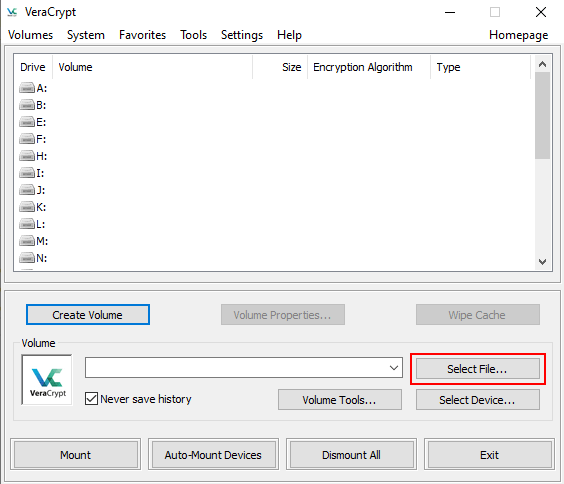Click the Create Volume button

pyautogui.click(x=88, y=315)
